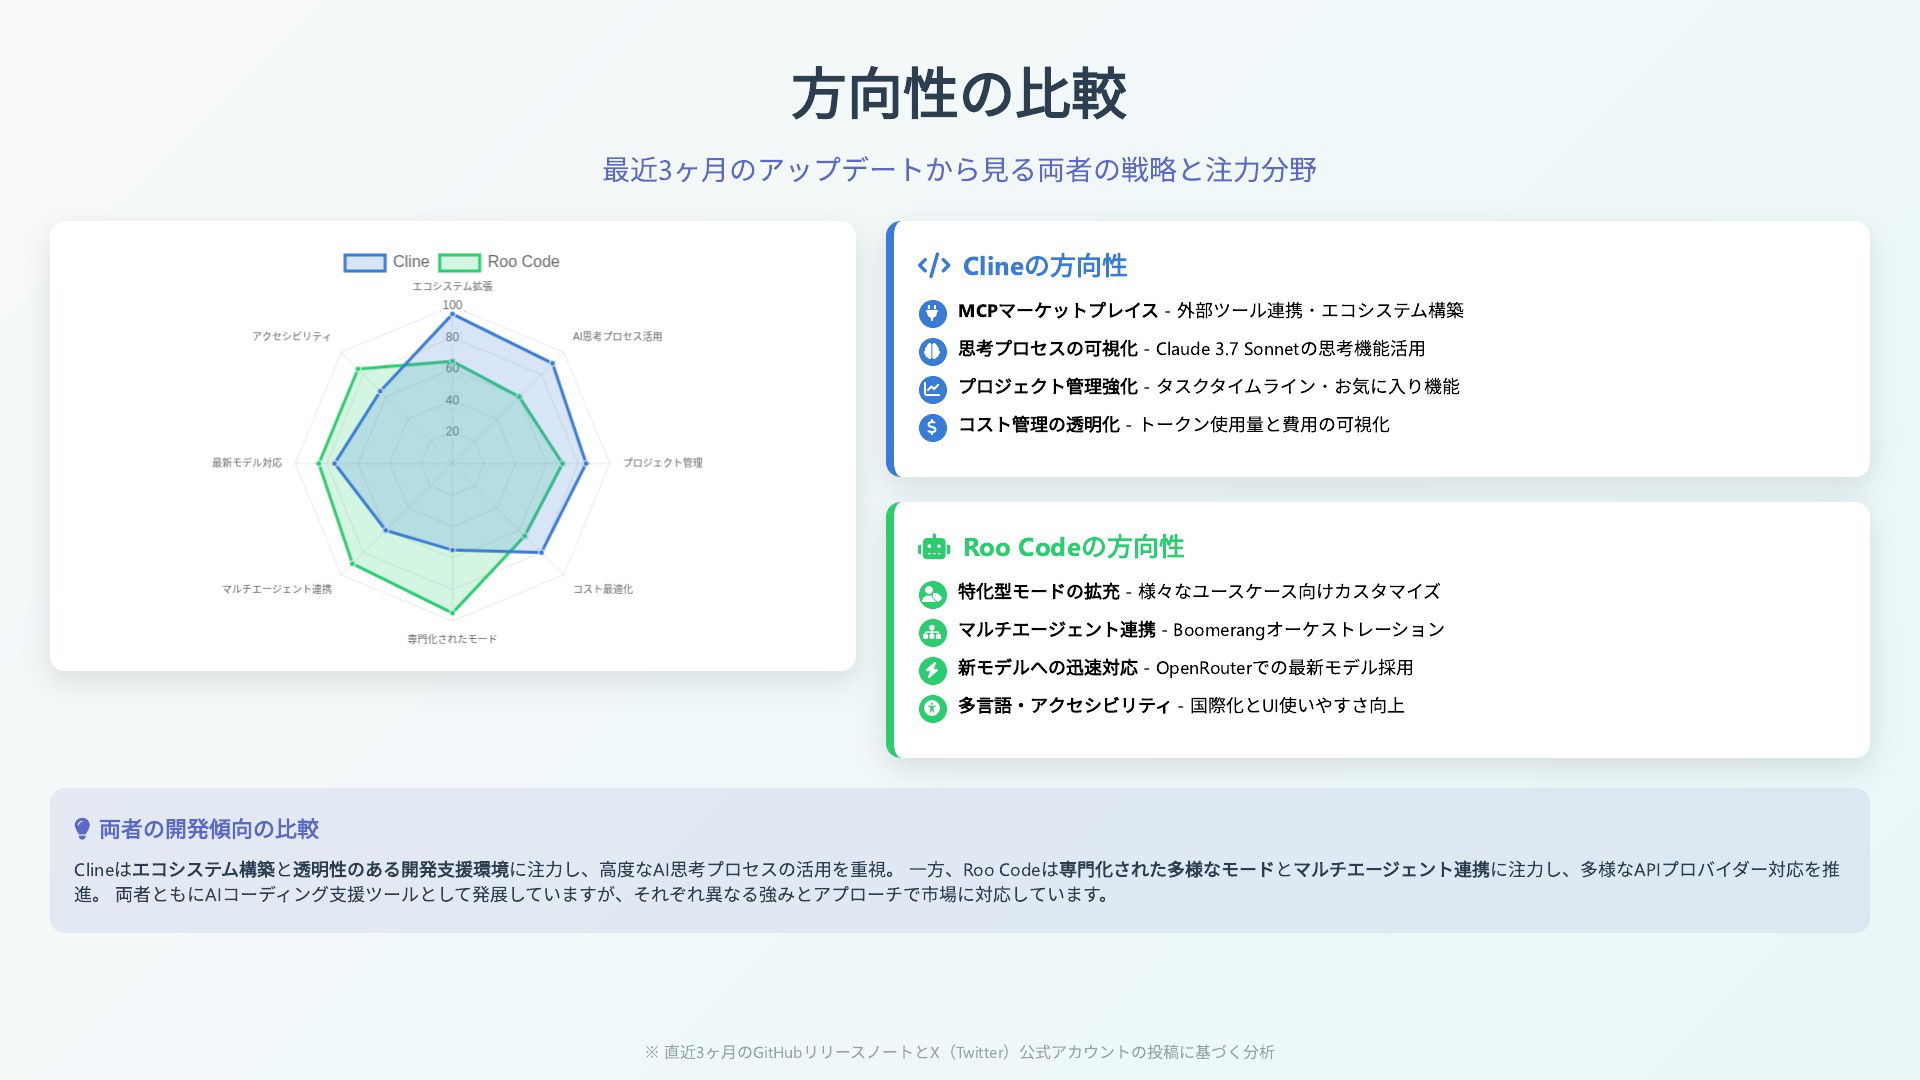Click the マルチエージェント連携 axis label on the chart

[x=277, y=589]
